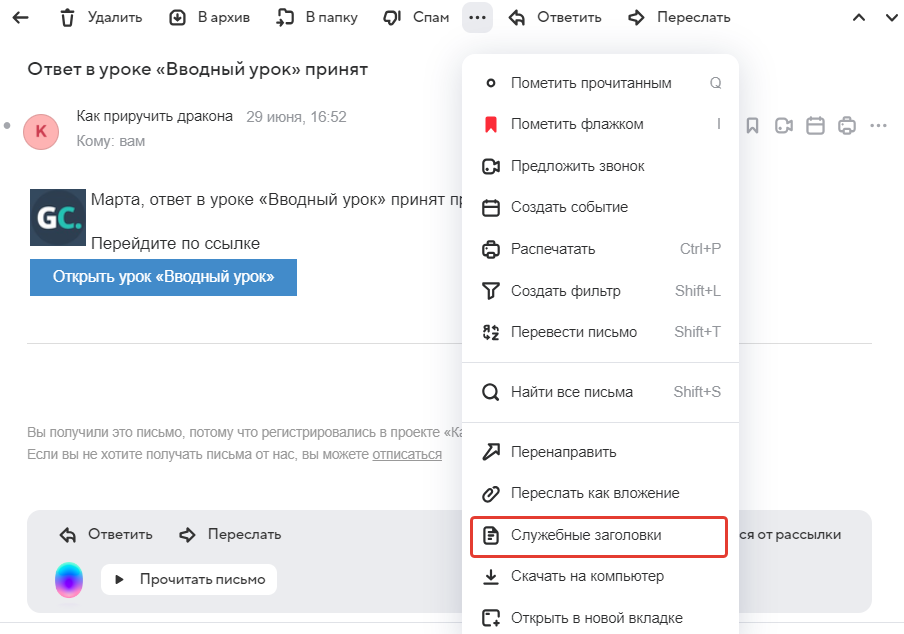The height and width of the screenshot is (634, 904).
Task: Click Прочитать письмо play button
Action: [x=189, y=579]
